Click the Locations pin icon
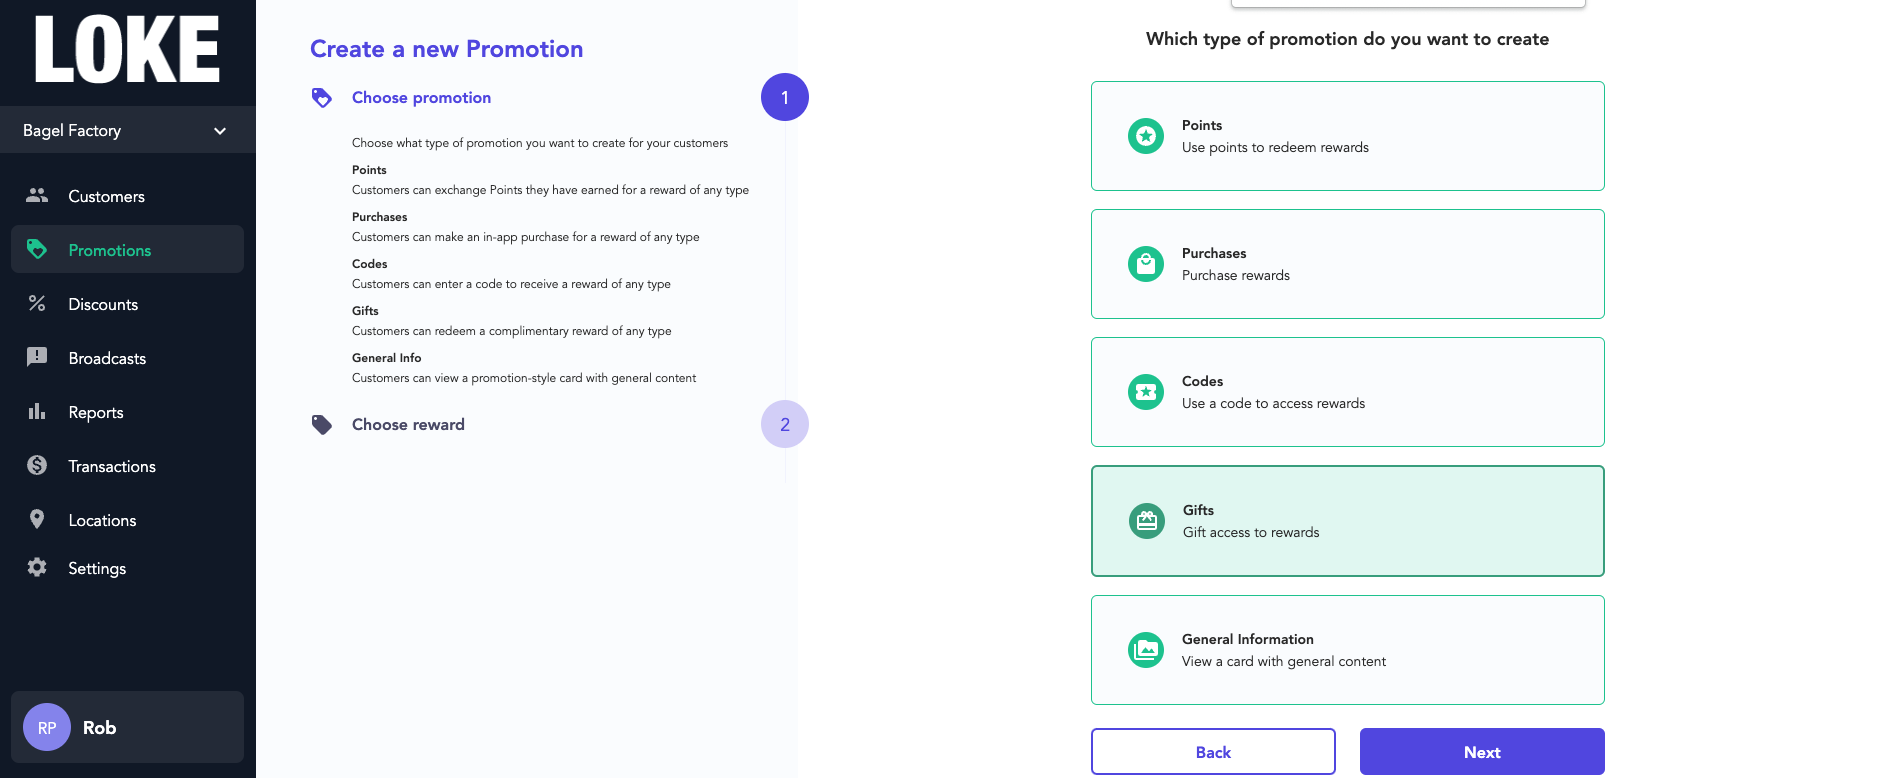The width and height of the screenshot is (1898, 778). pos(37,519)
